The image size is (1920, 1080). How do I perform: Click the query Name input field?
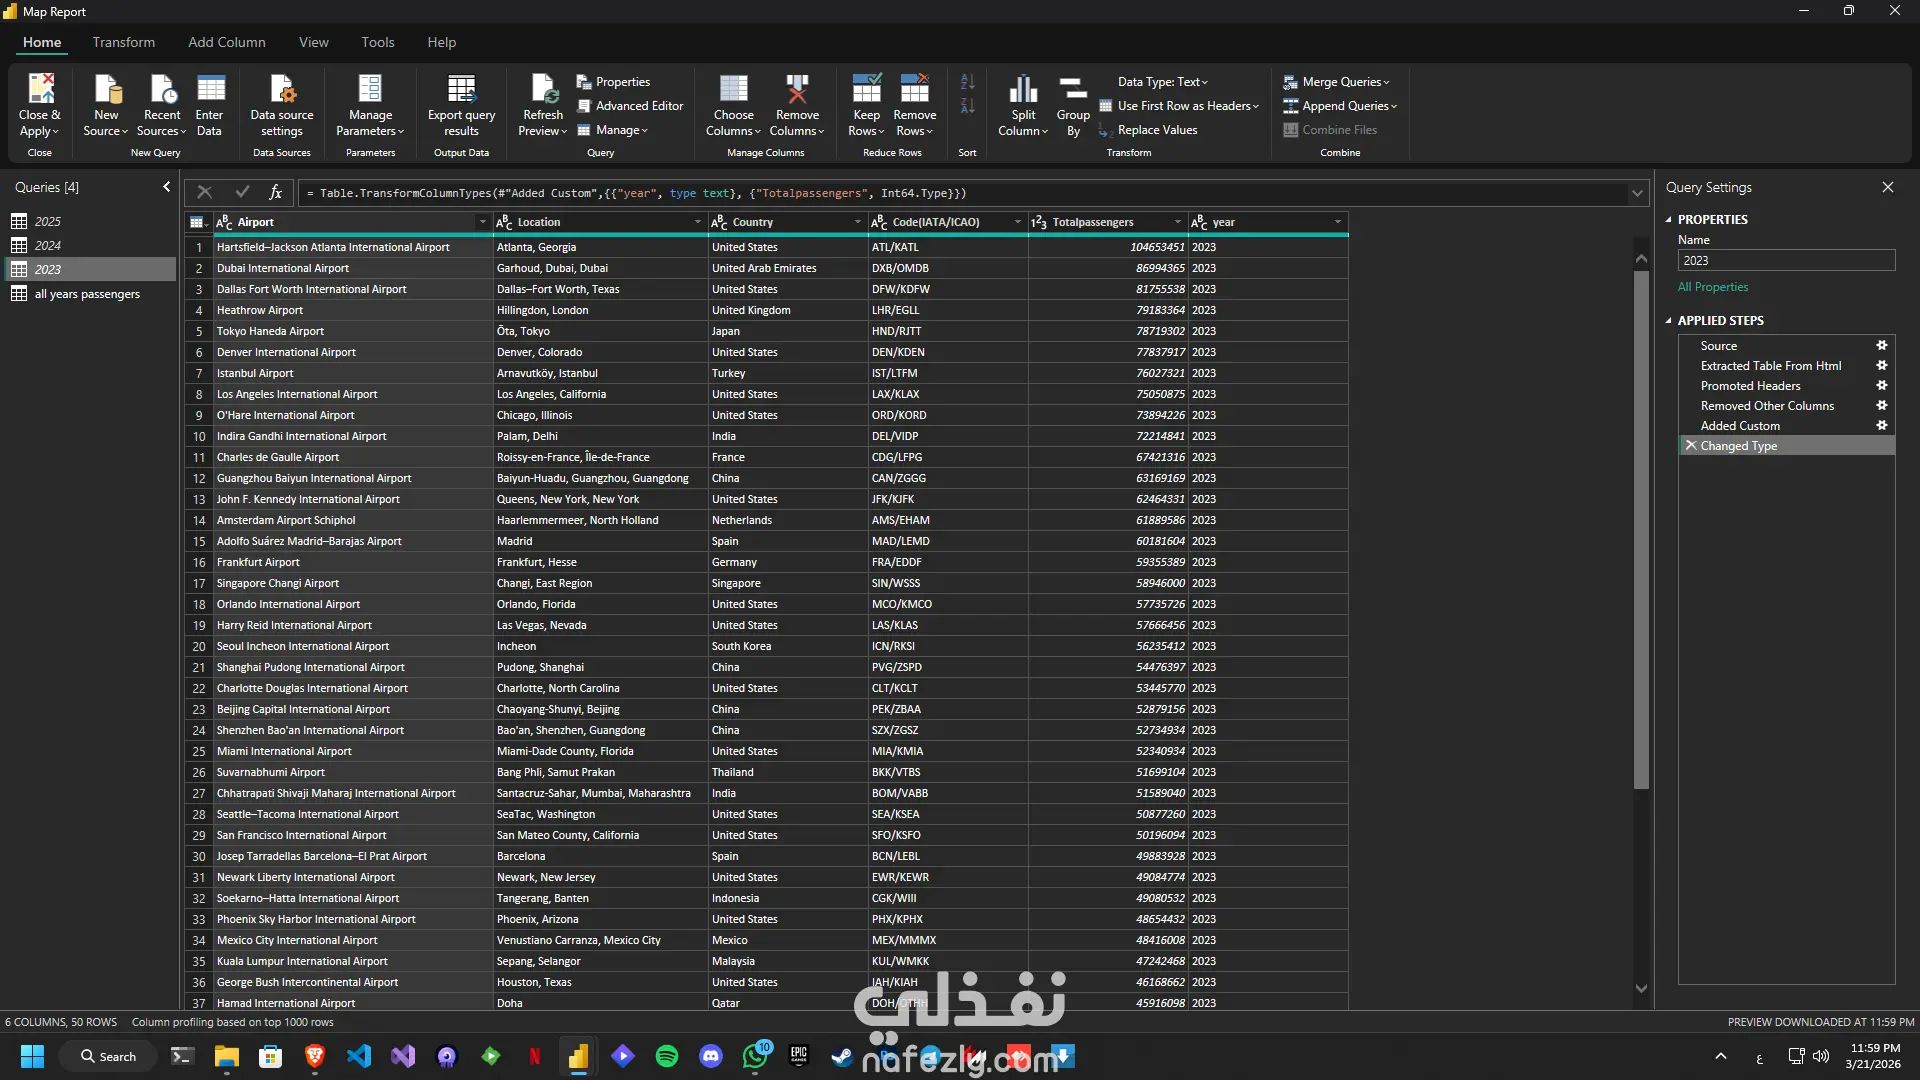pos(1786,261)
